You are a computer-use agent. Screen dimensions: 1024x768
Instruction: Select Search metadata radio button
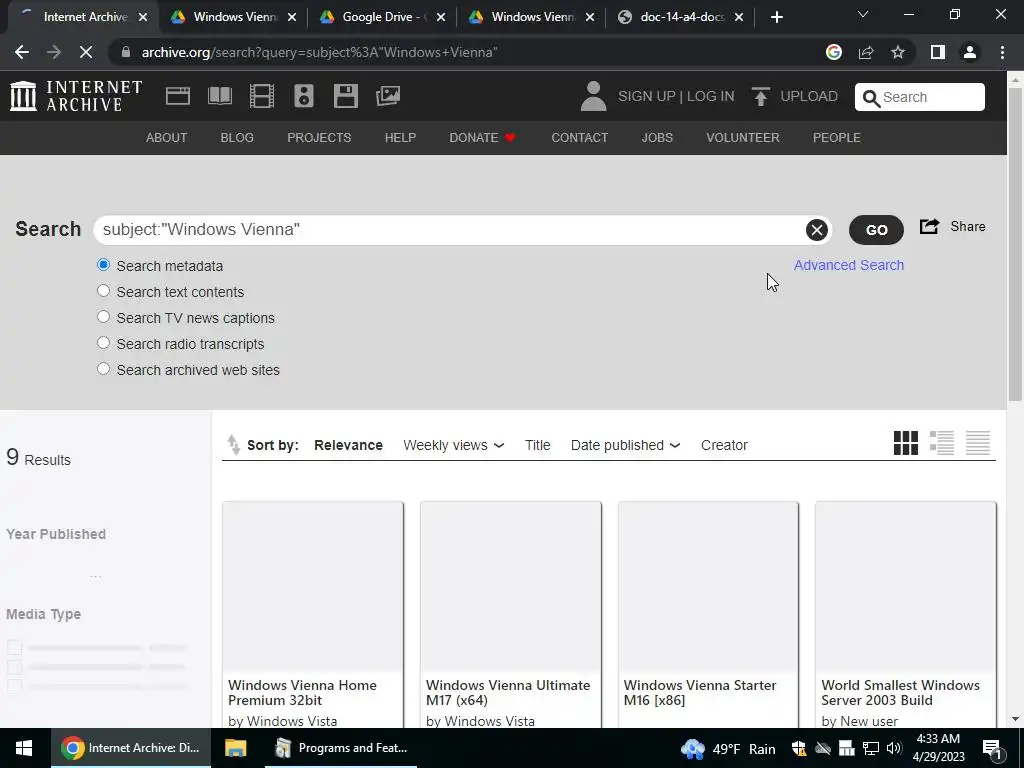point(103,265)
